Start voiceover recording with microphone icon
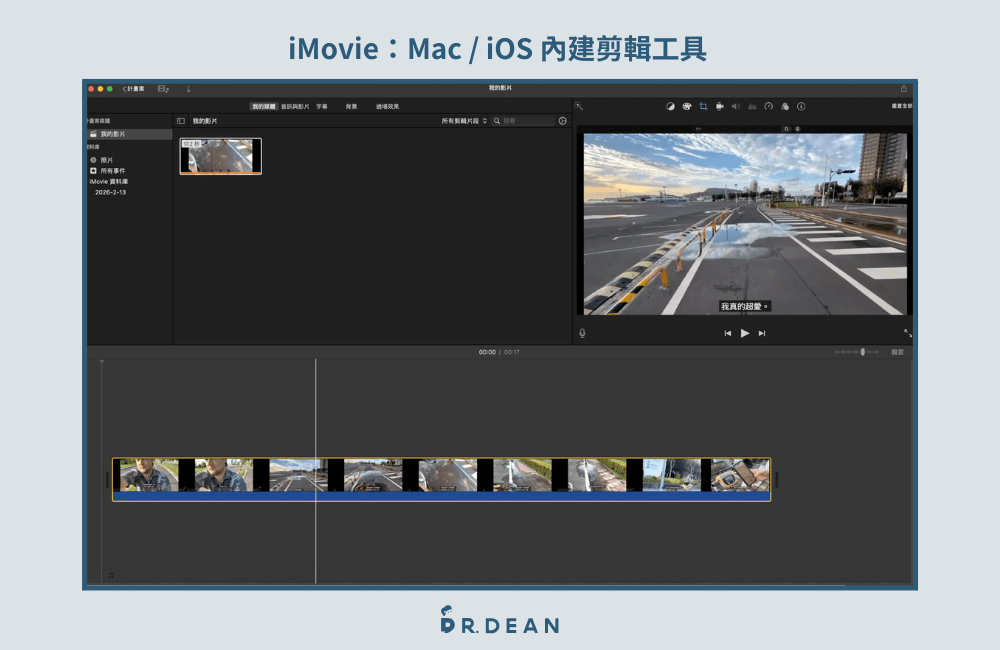 coord(582,333)
